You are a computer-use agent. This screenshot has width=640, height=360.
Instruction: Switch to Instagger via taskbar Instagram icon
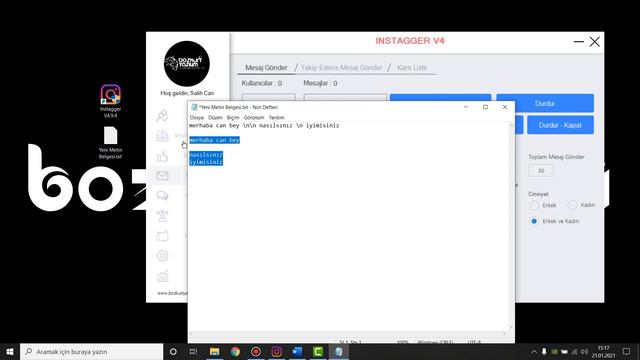click(x=276, y=351)
